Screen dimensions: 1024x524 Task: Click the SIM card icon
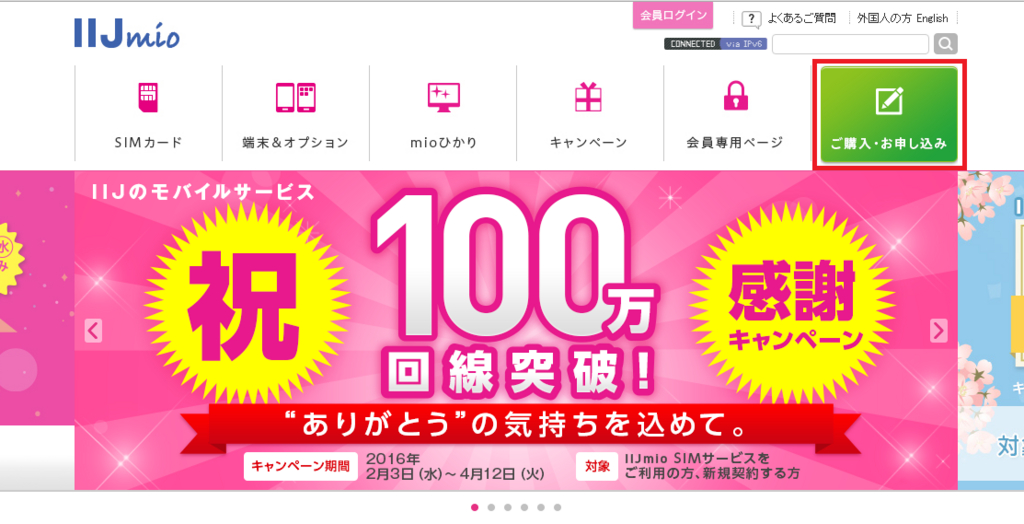148,97
